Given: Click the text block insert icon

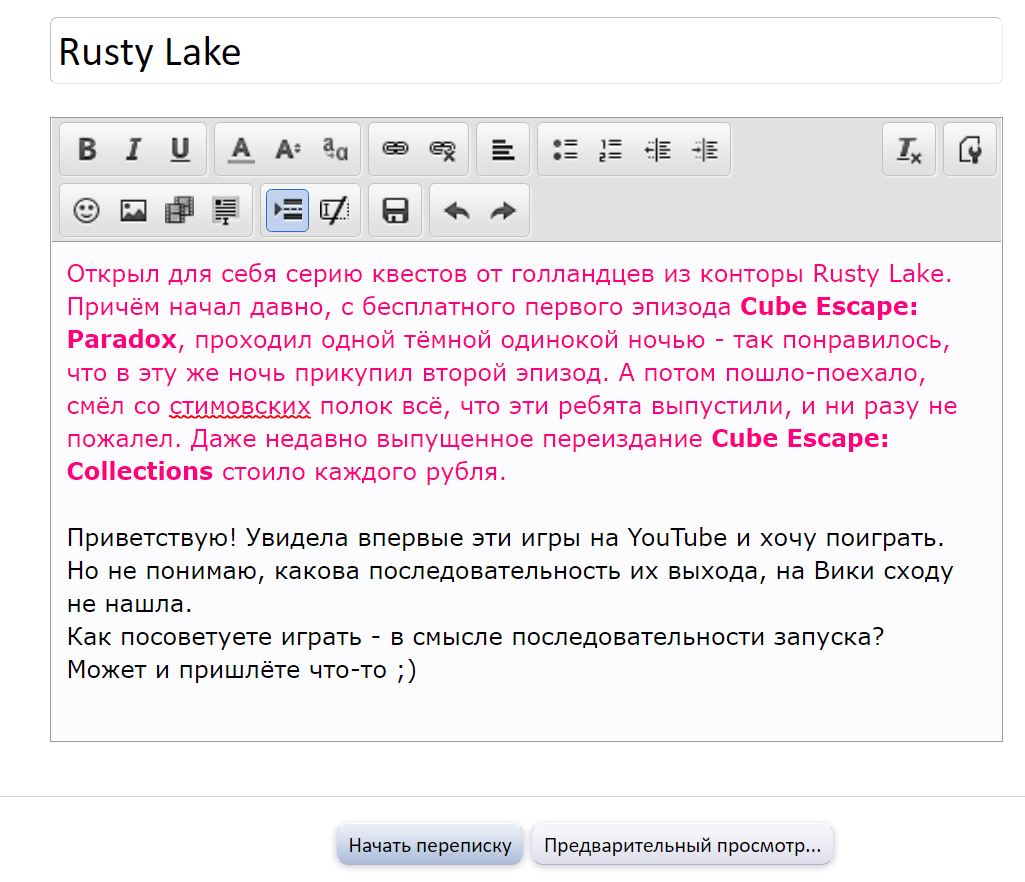Looking at the screenshot, I should pos(226,211).
